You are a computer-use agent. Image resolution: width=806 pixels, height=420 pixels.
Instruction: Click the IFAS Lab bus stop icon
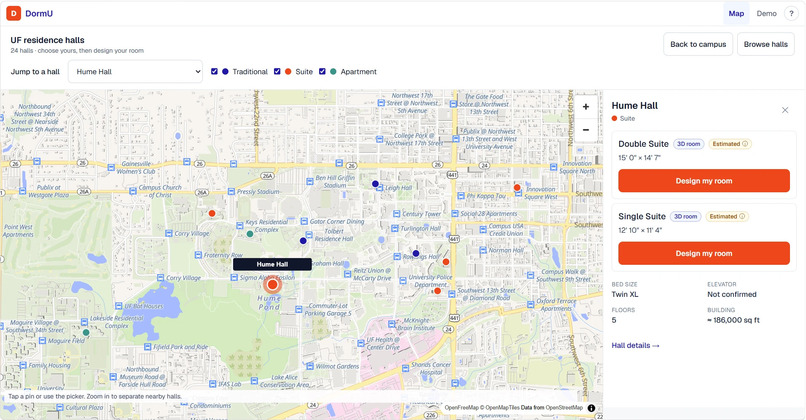(x=211, y=384)
